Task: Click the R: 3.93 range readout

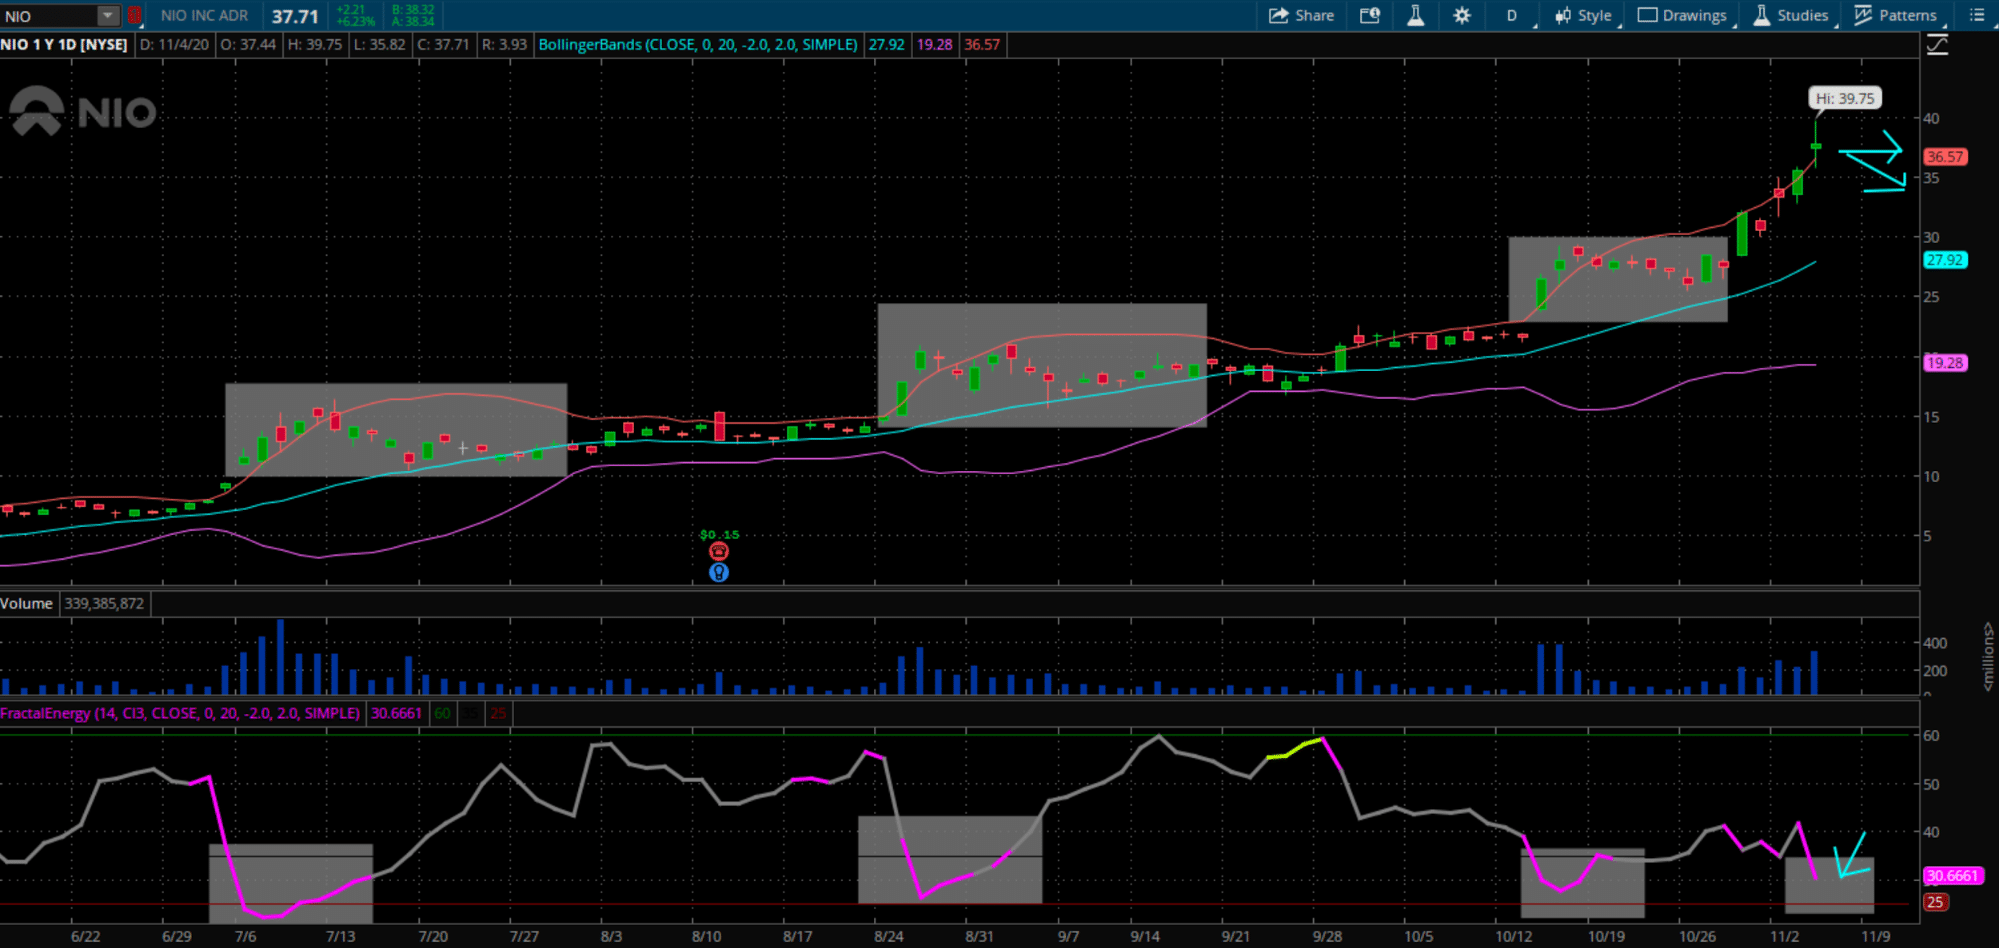Action: coord(504,45)
